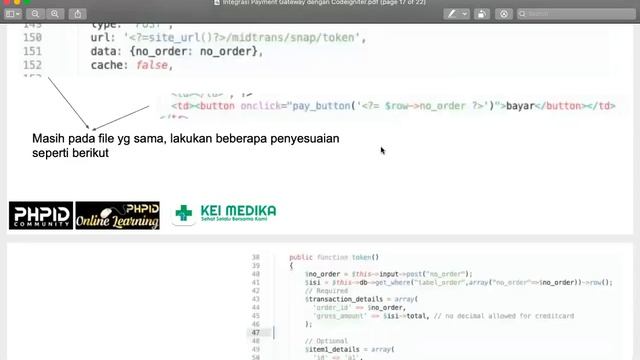
Task: Click the 'gross_amount' code line
Action: 443,316
